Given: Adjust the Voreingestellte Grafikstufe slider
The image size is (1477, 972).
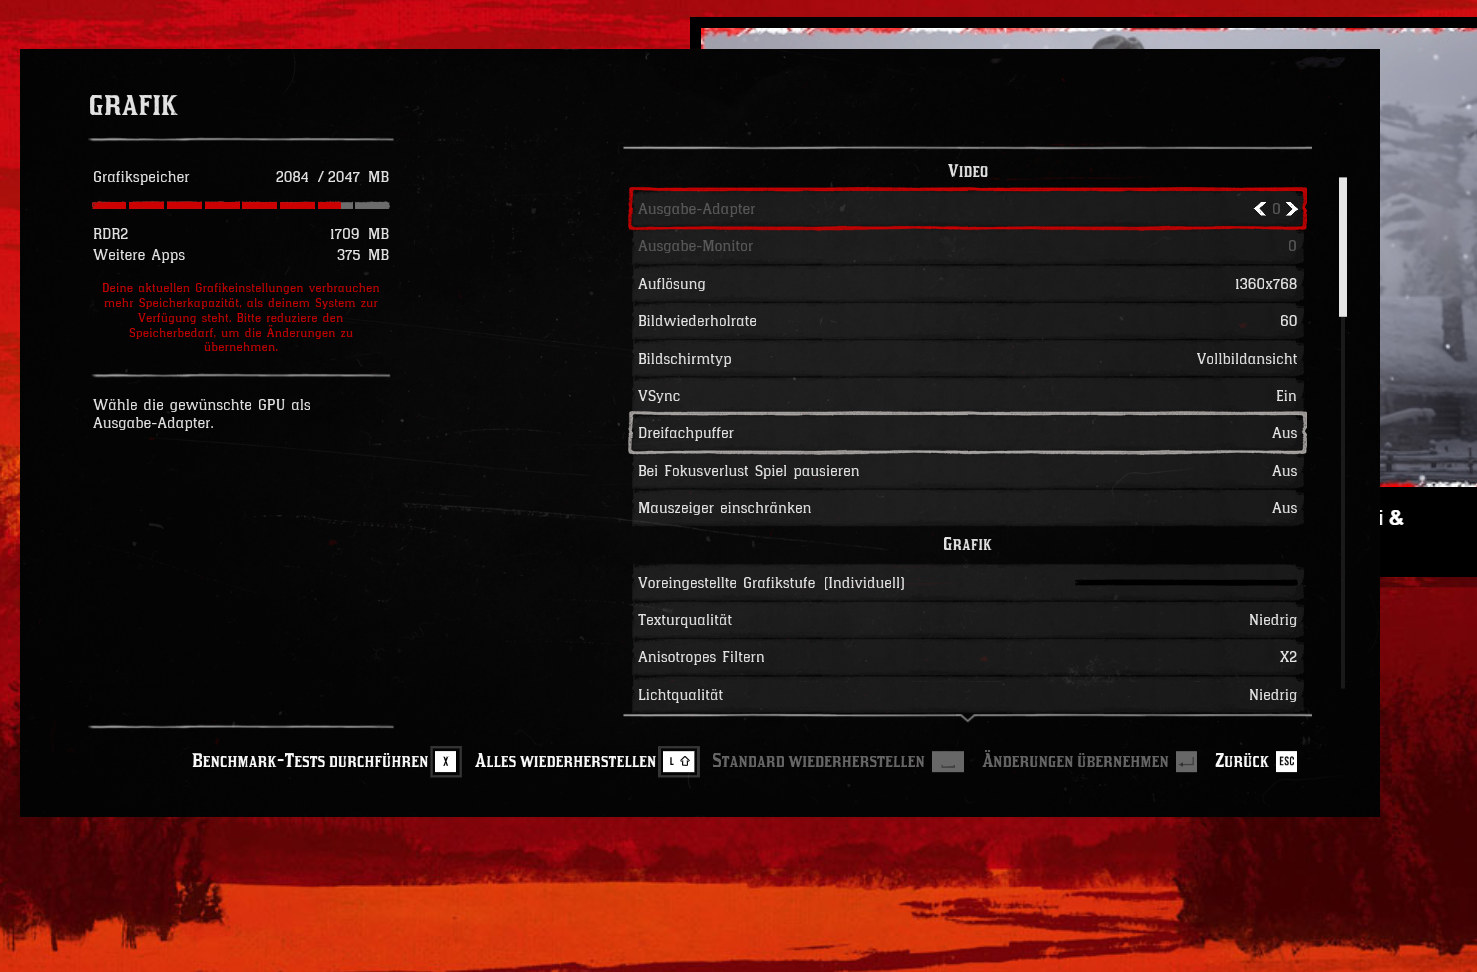Looking at the screenshot, I should coord(1185,581).
